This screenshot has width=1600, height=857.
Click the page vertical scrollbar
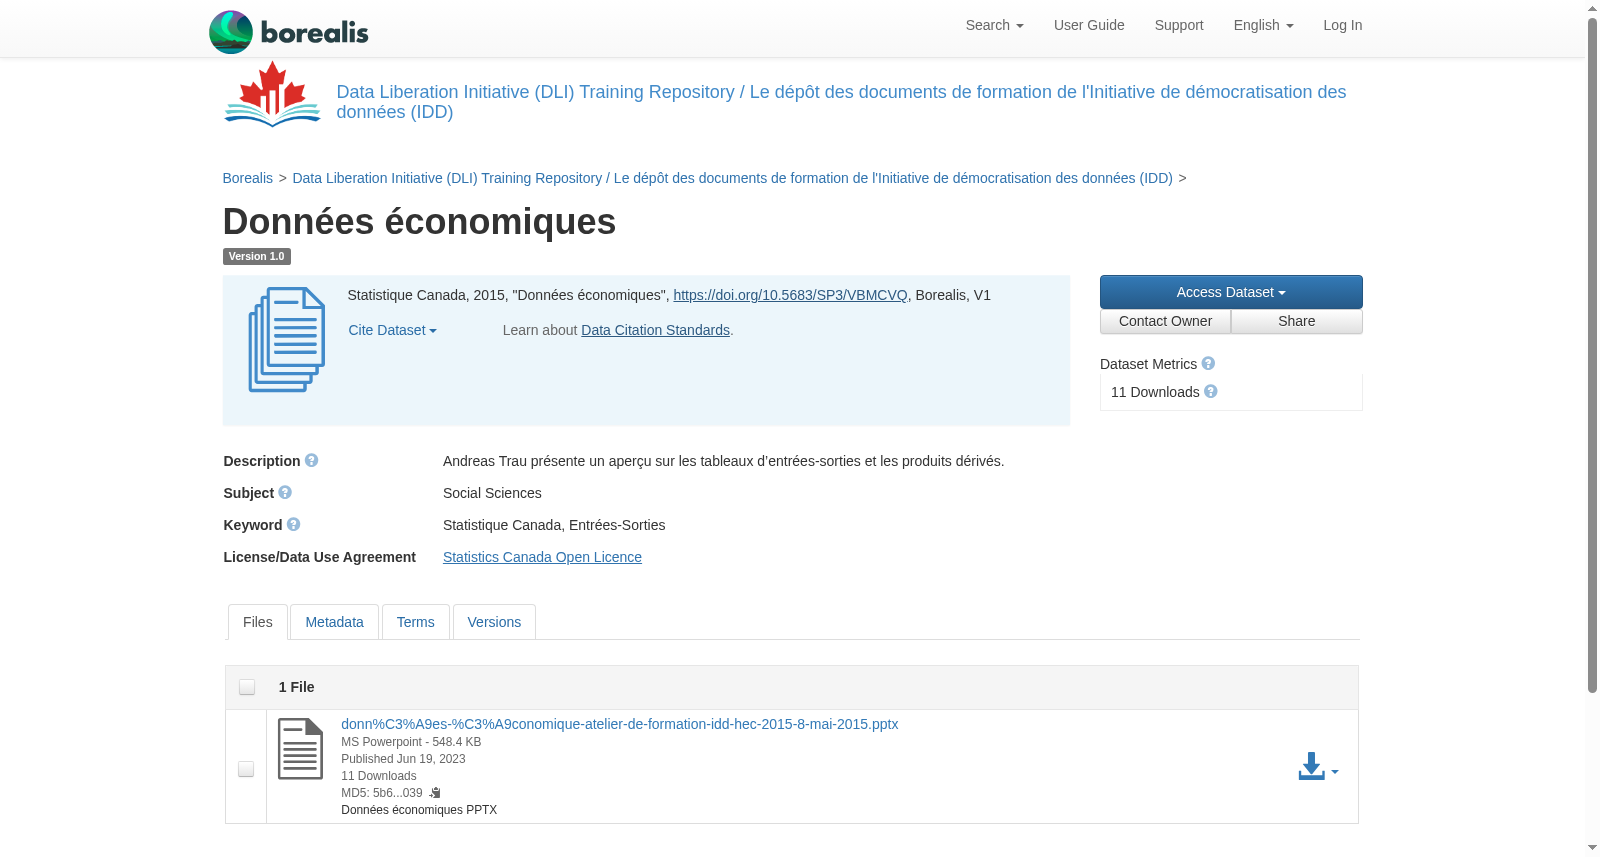coord(1592,354)
